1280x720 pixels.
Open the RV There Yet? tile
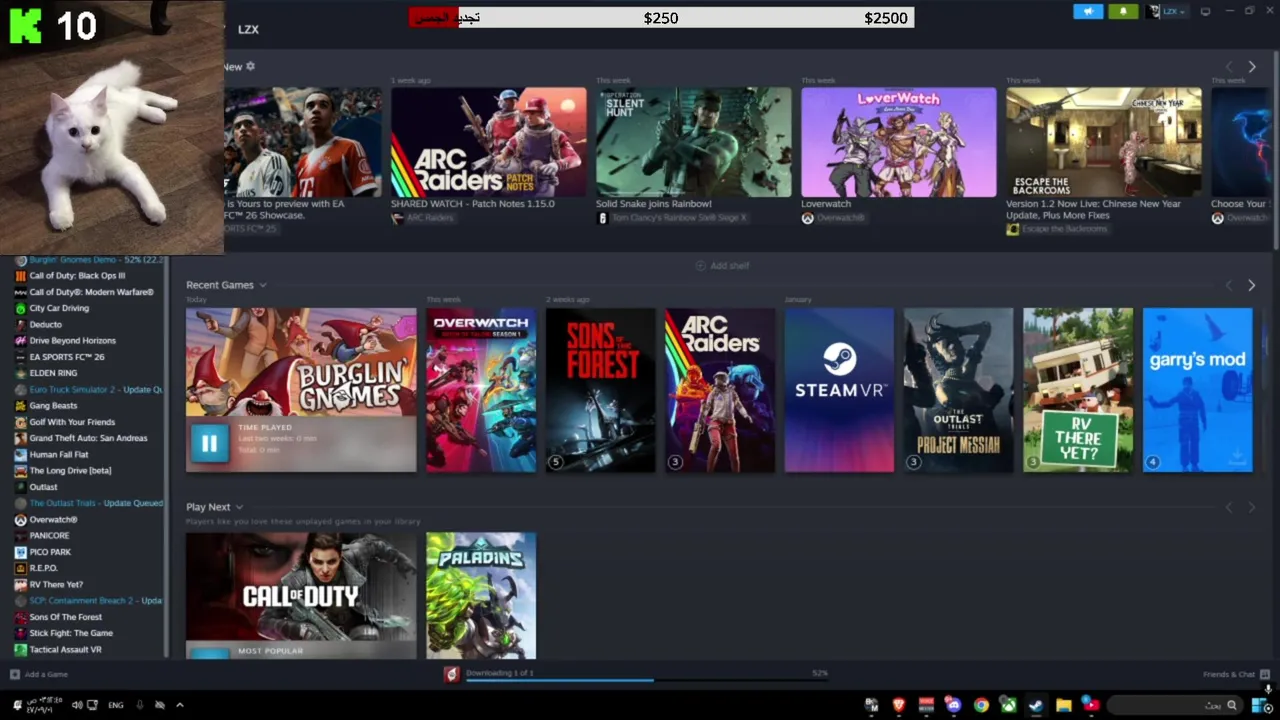1078,390
